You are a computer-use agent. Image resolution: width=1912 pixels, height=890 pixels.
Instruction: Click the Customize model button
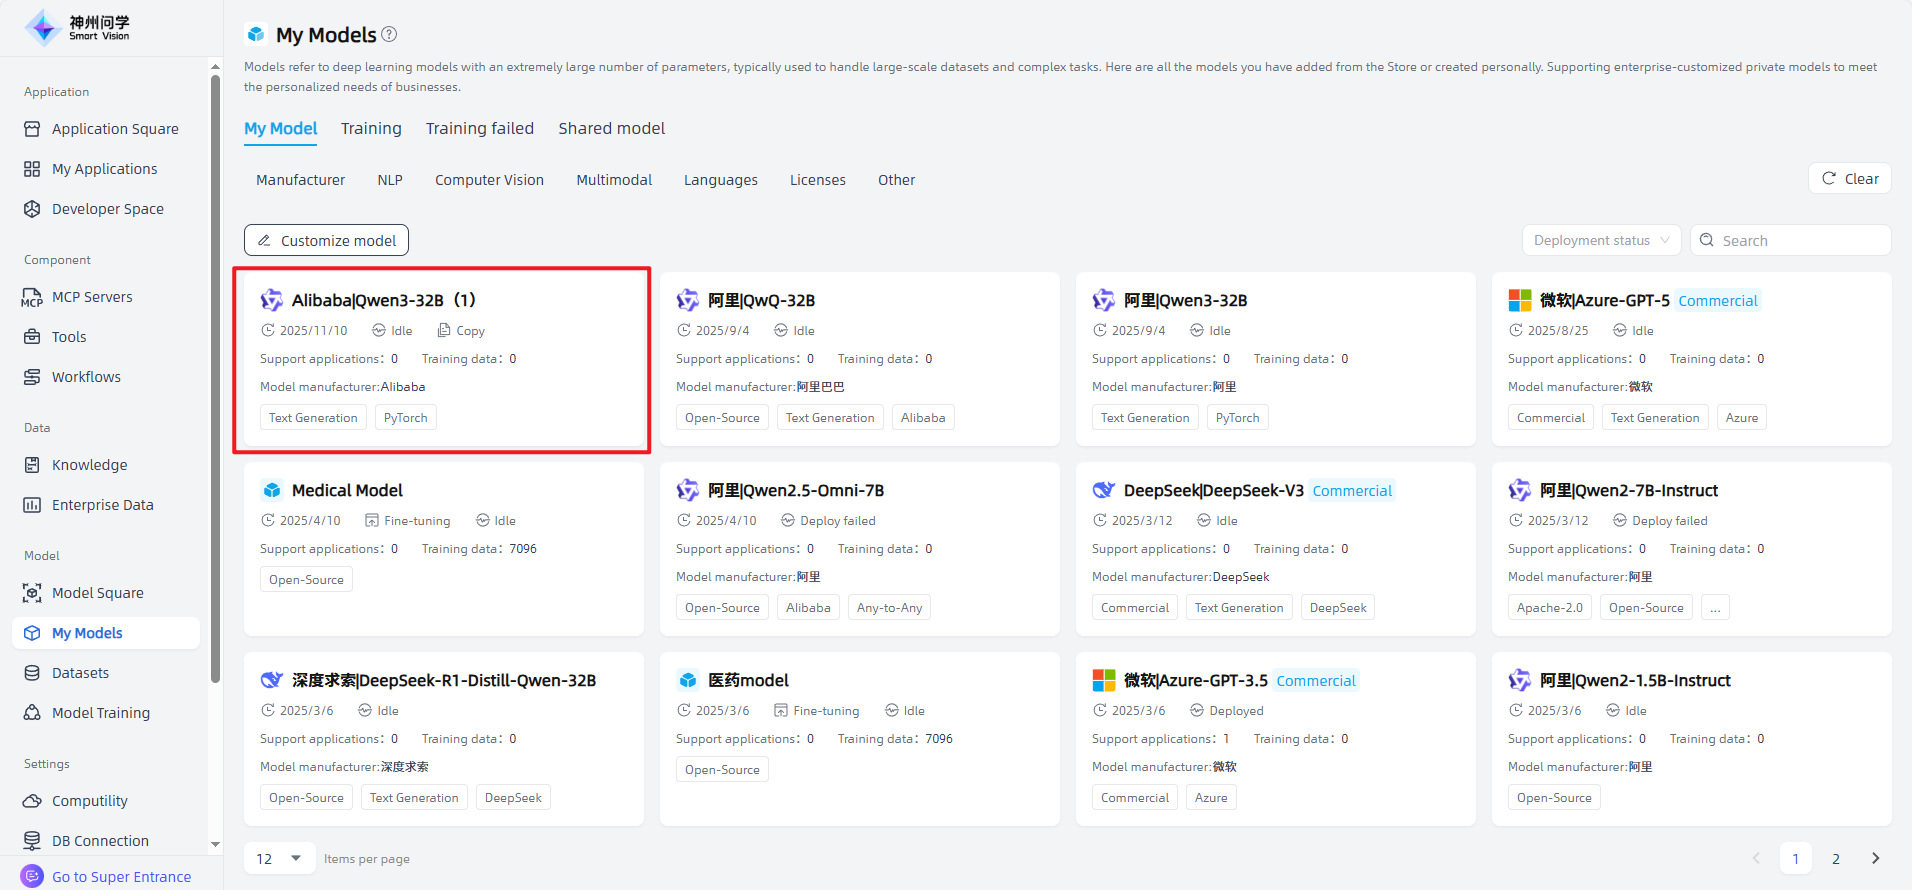point(326,241)
